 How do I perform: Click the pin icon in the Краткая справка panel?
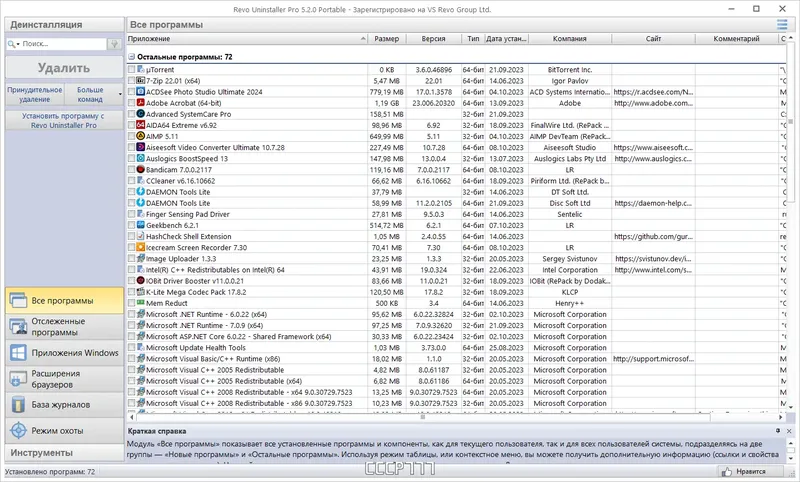coord(778,431)
